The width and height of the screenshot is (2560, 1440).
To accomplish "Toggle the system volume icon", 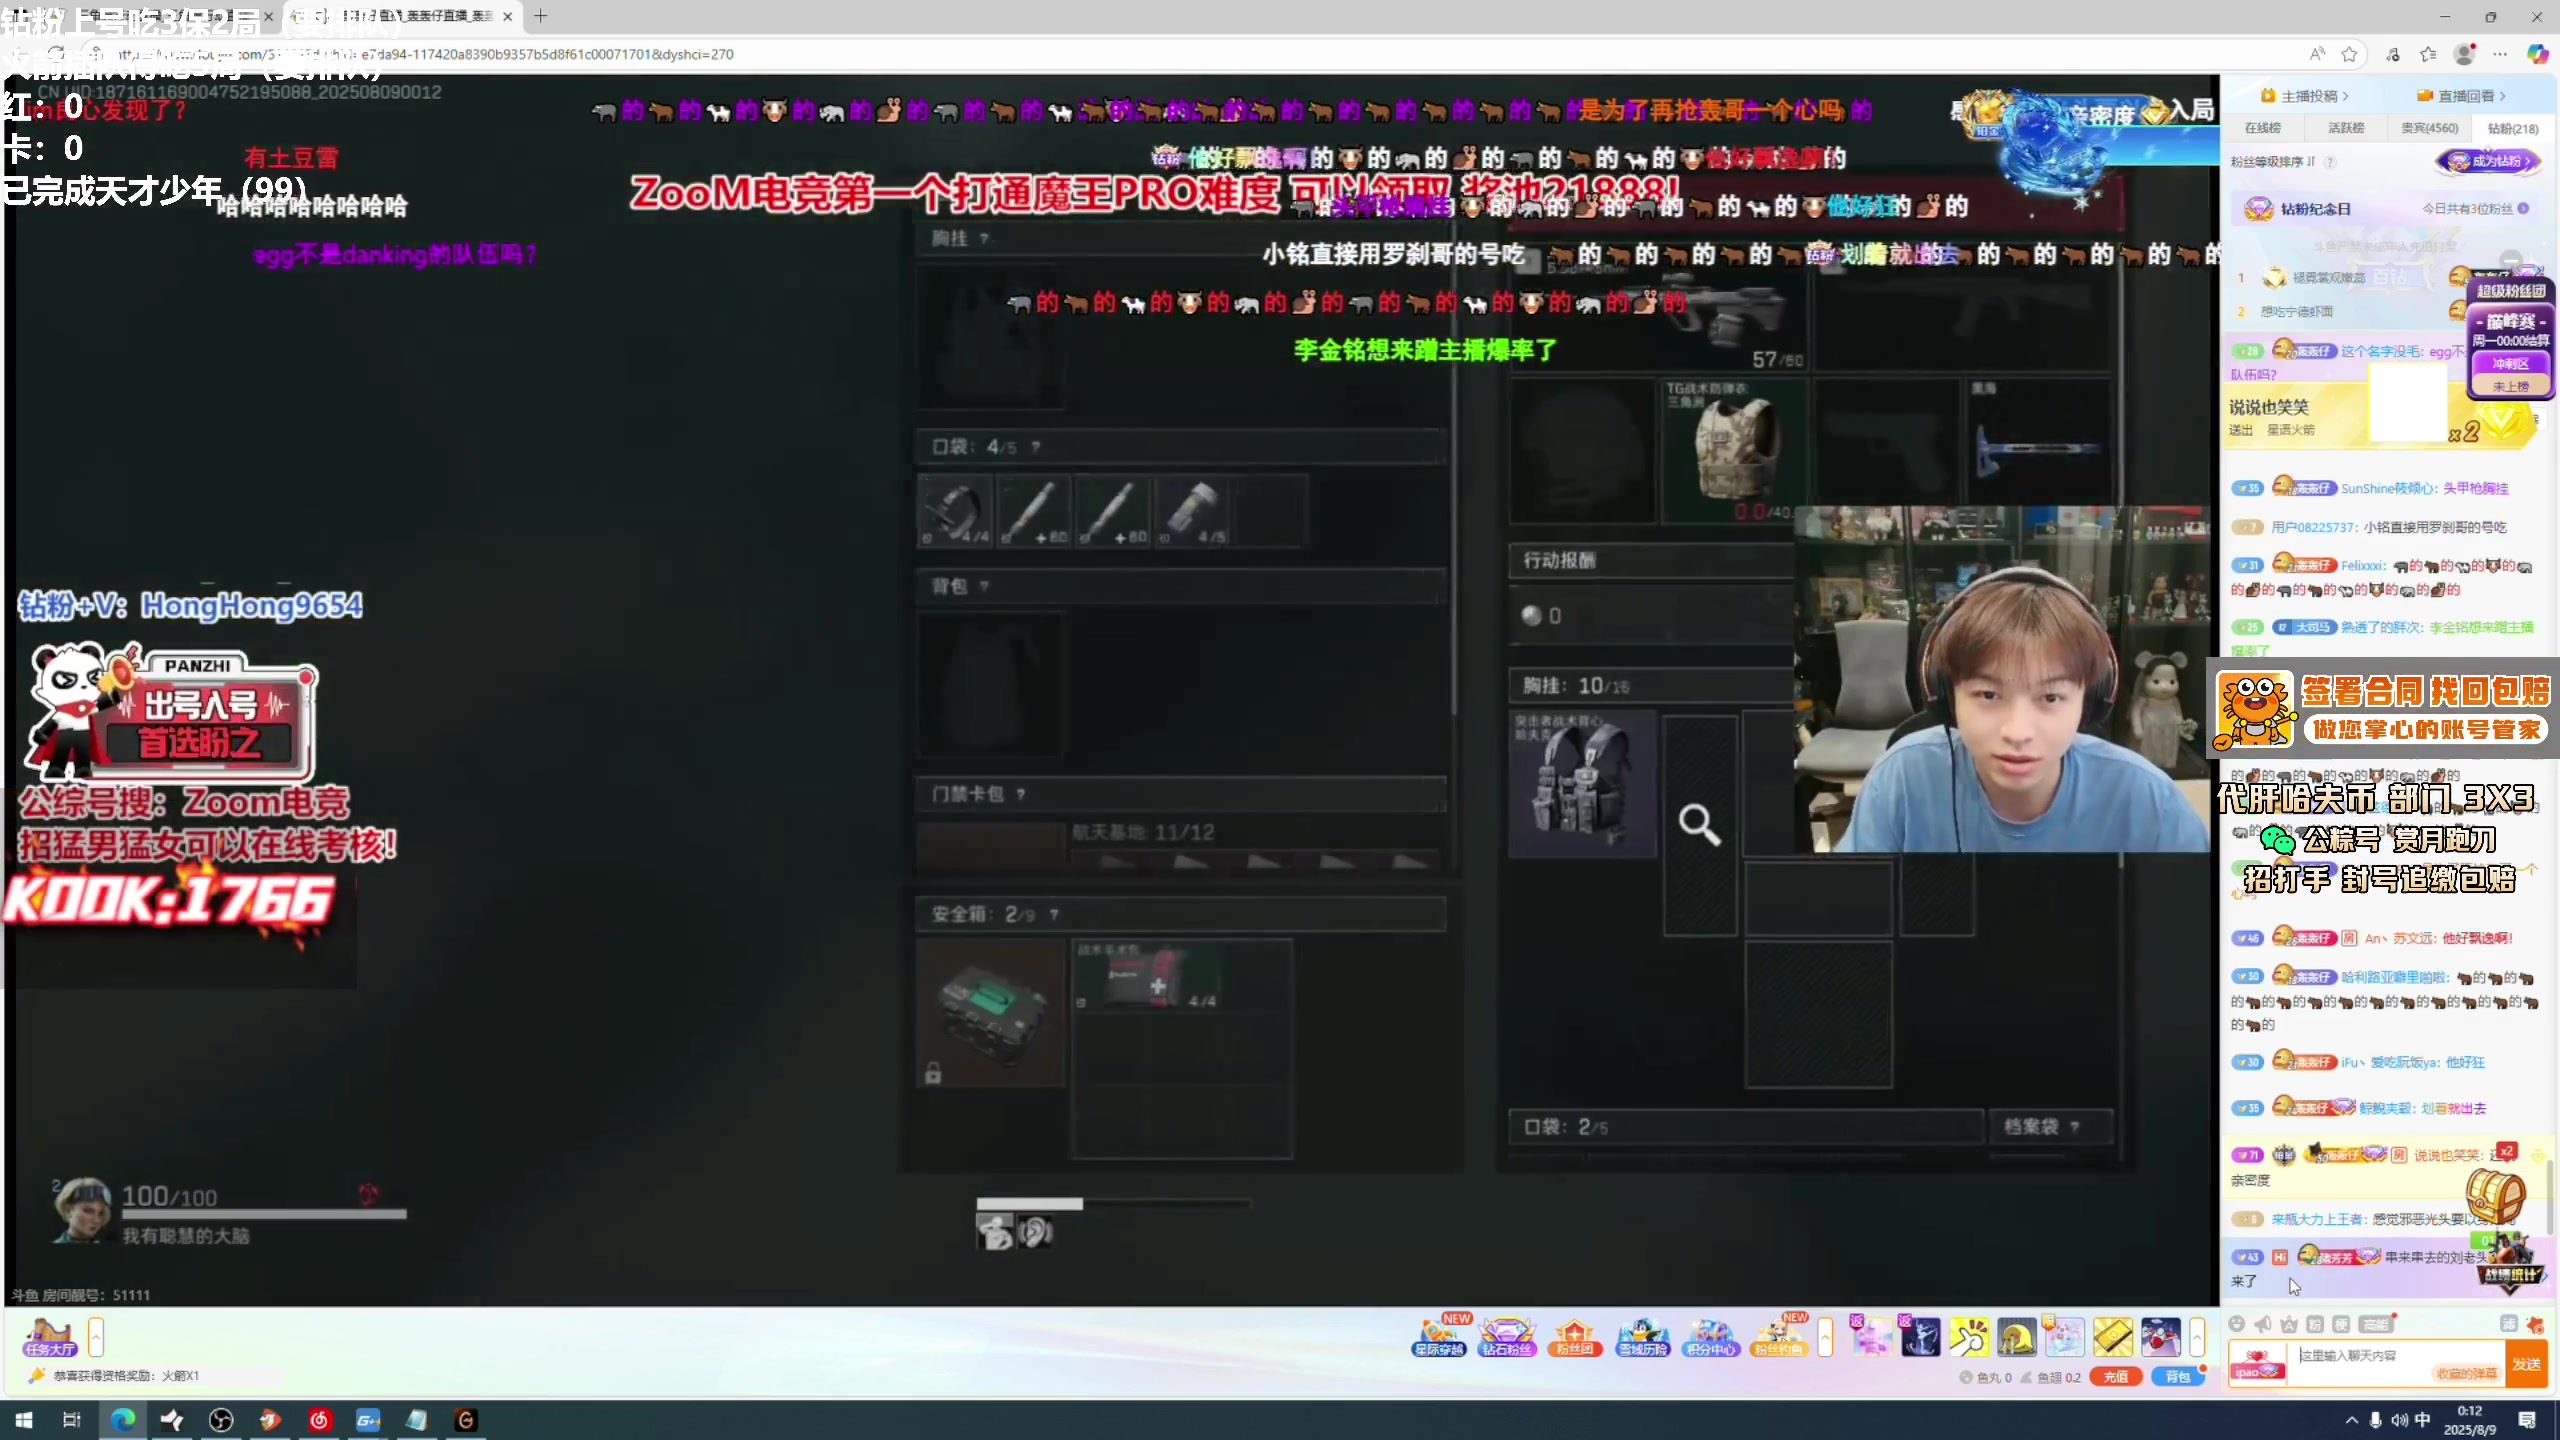I will [2399, 1420].
